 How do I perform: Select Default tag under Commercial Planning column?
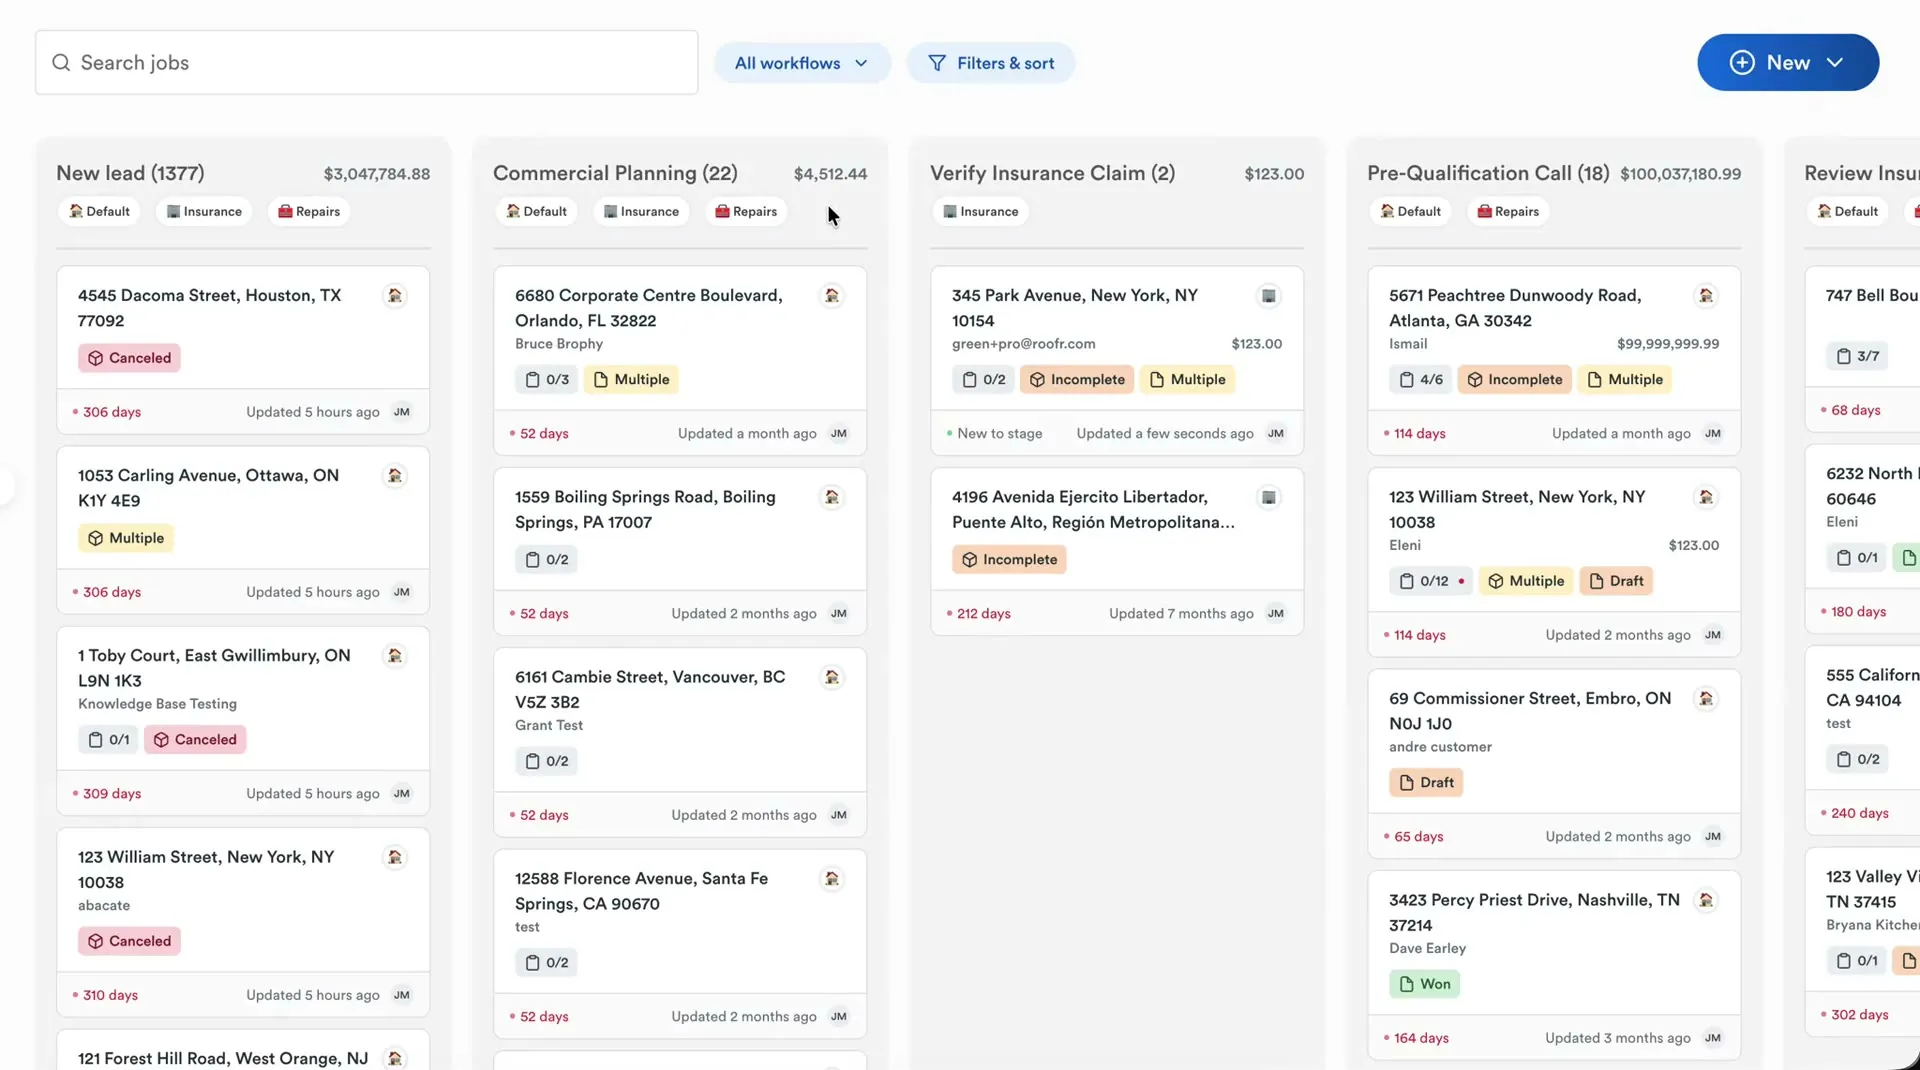(536, 211)
